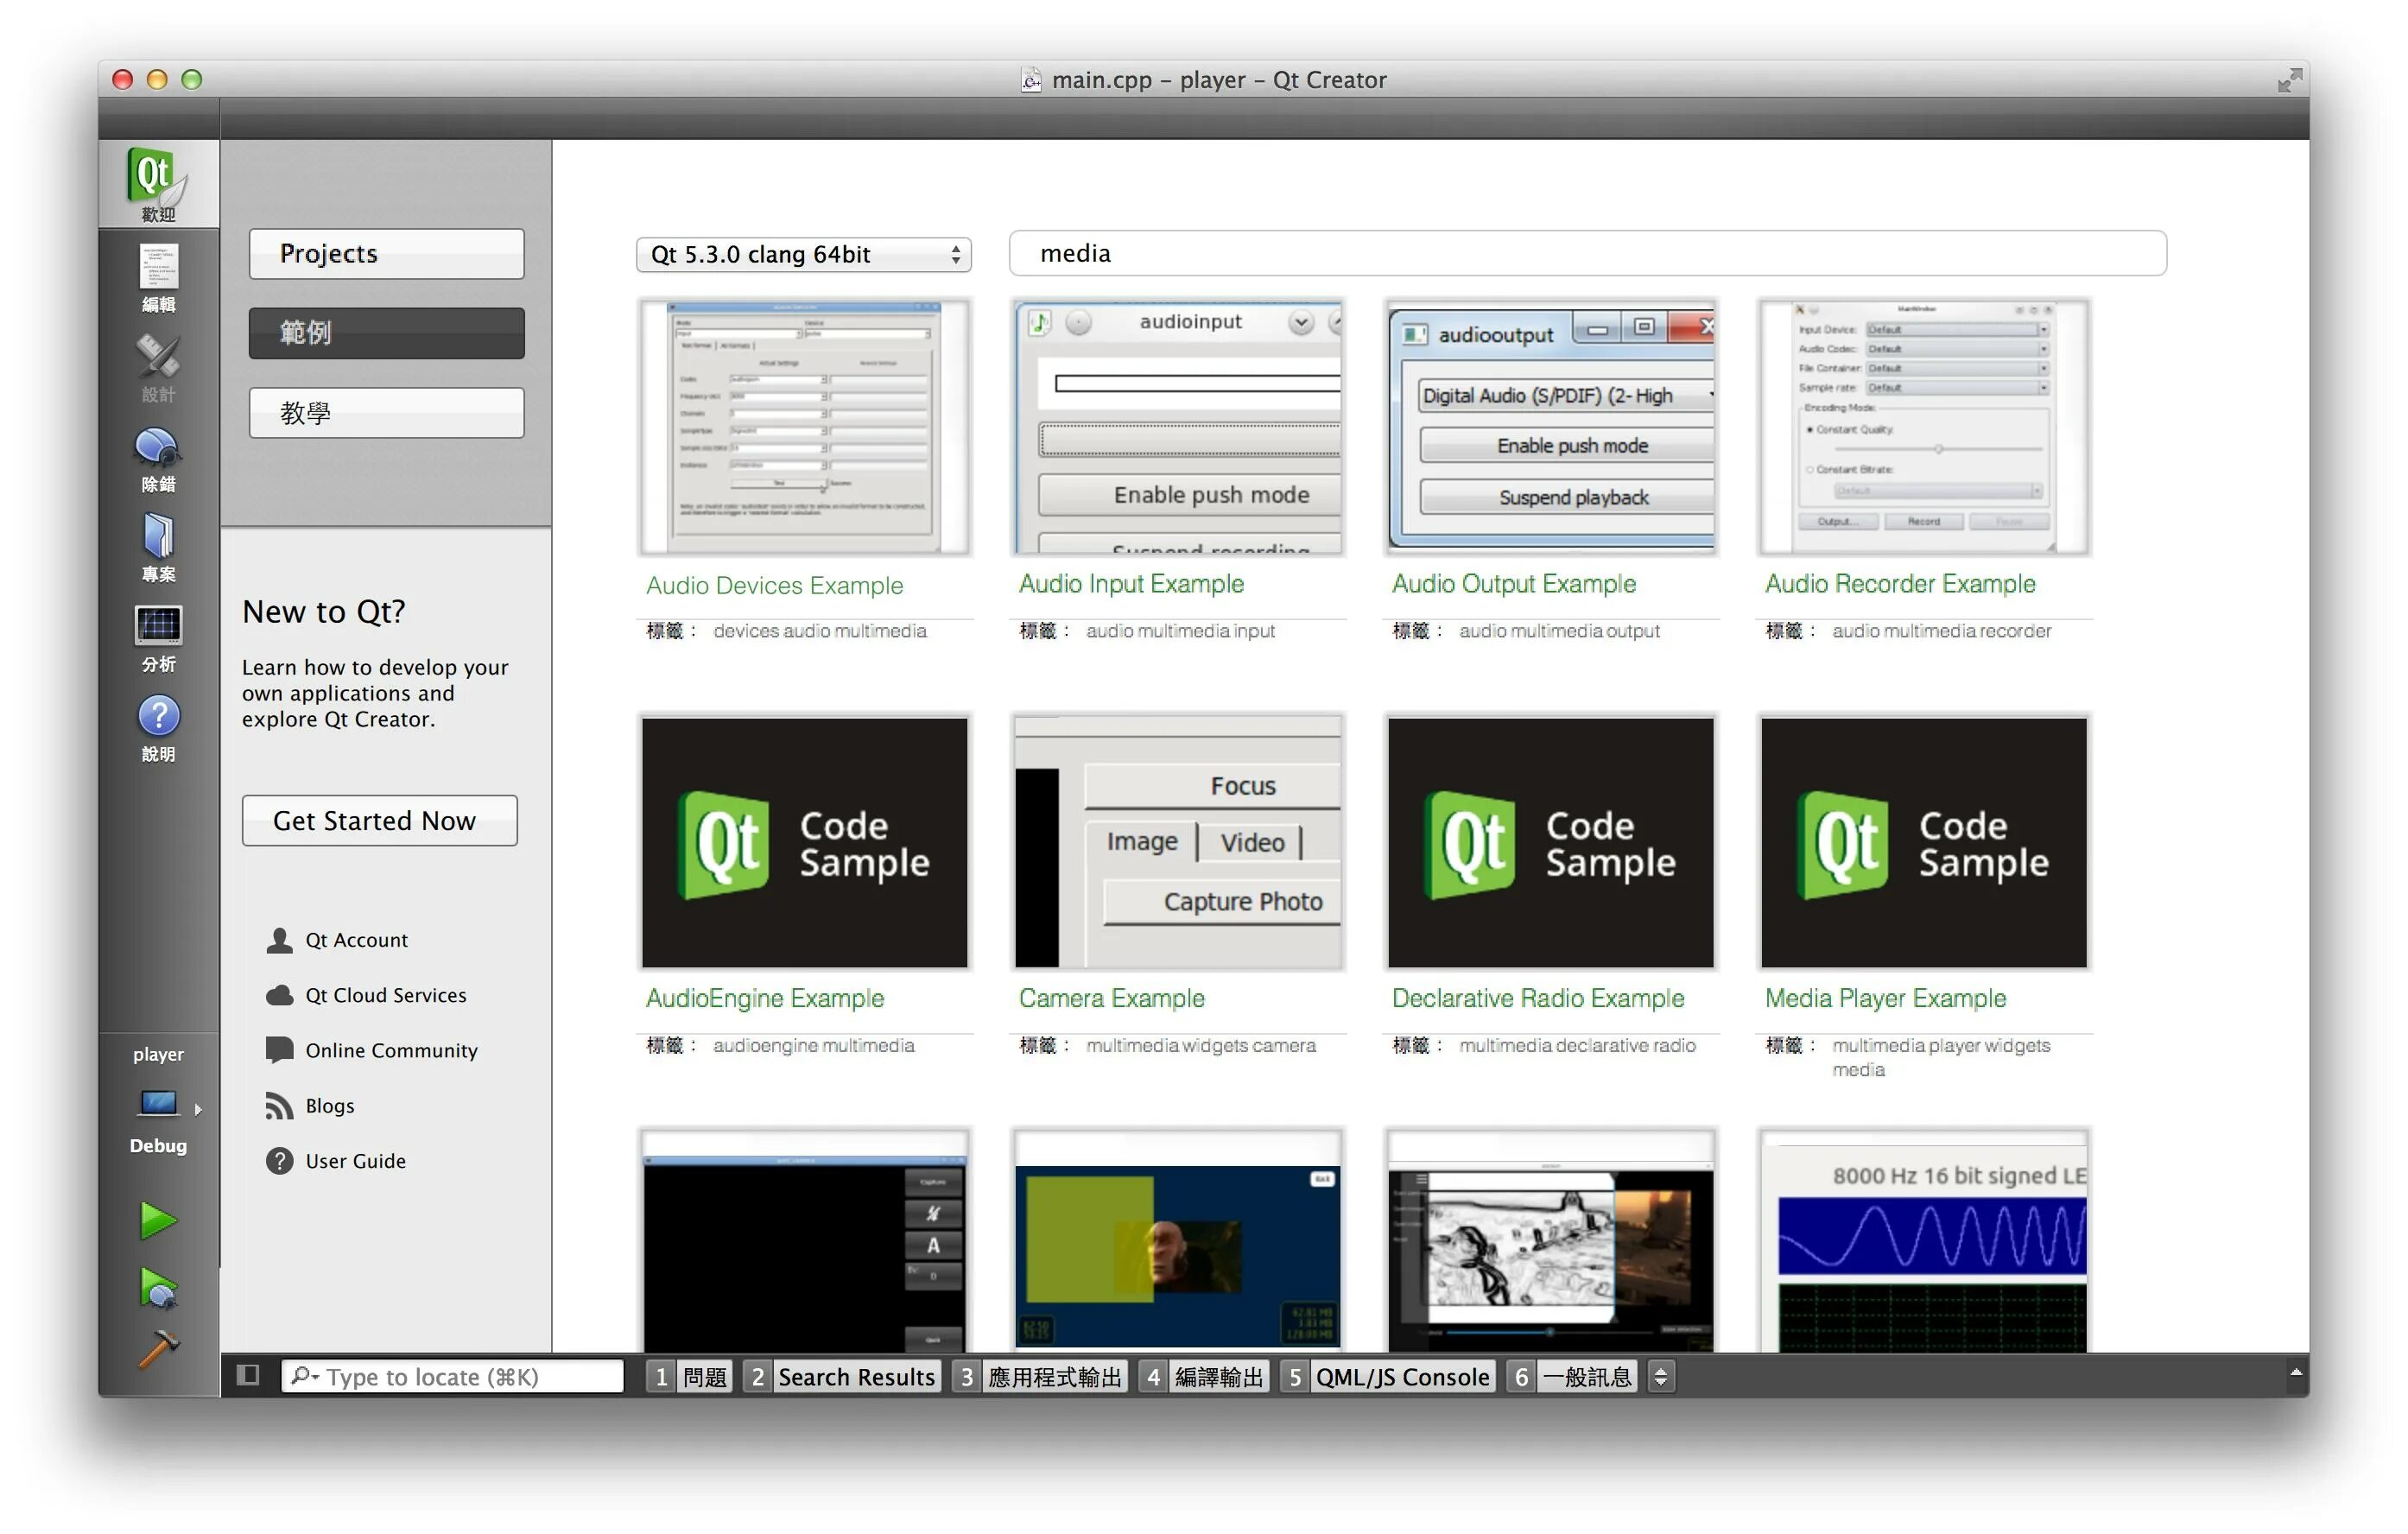2408x1534 pixels.
Task: Open the Audio Recorder Example thumbnail
Action: (1923, 427)
